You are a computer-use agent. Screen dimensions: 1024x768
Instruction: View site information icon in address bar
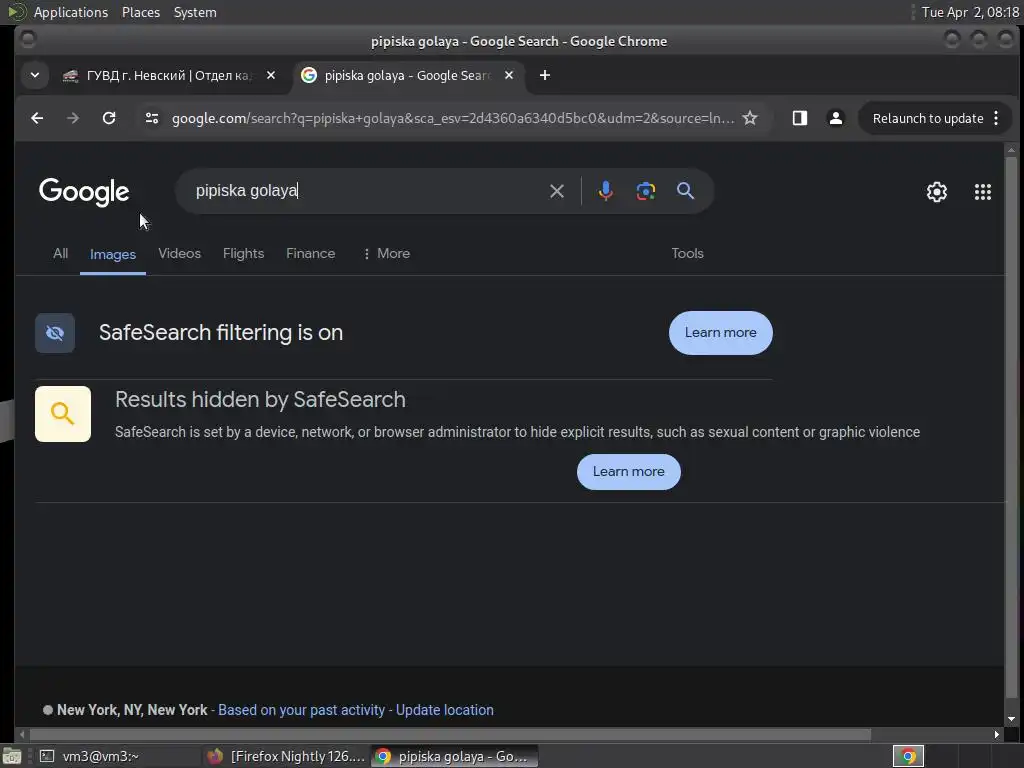pyautogui.click(x=152, y=118)
